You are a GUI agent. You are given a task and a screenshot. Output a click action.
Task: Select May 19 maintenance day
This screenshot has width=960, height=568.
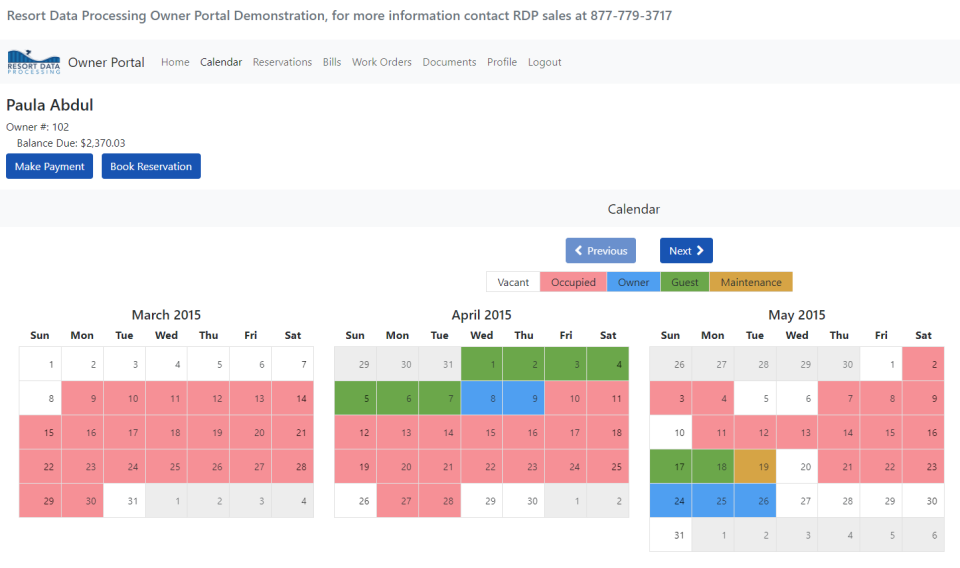[755, 467]
